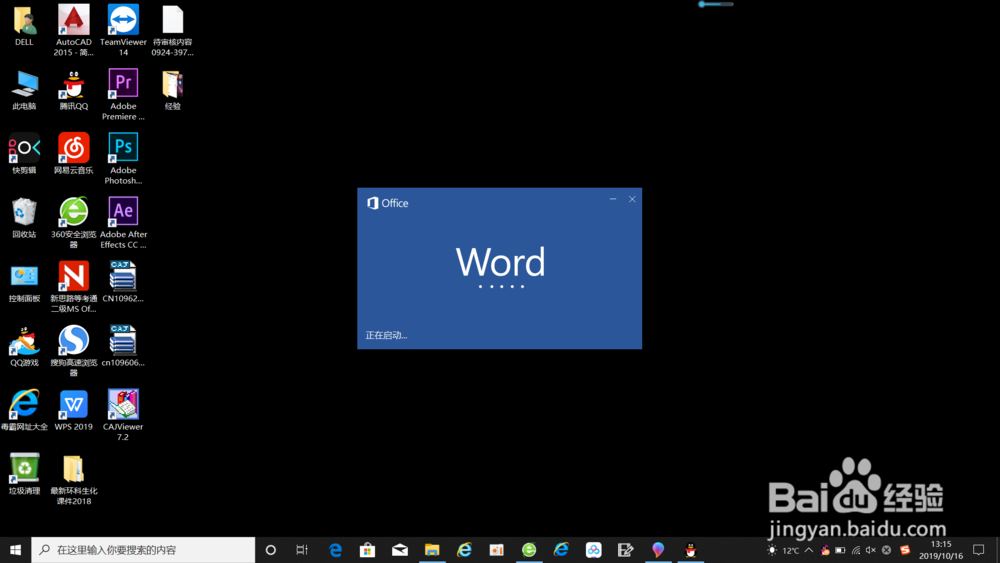Open Microsoft Store from taskbar

point(367,550)
